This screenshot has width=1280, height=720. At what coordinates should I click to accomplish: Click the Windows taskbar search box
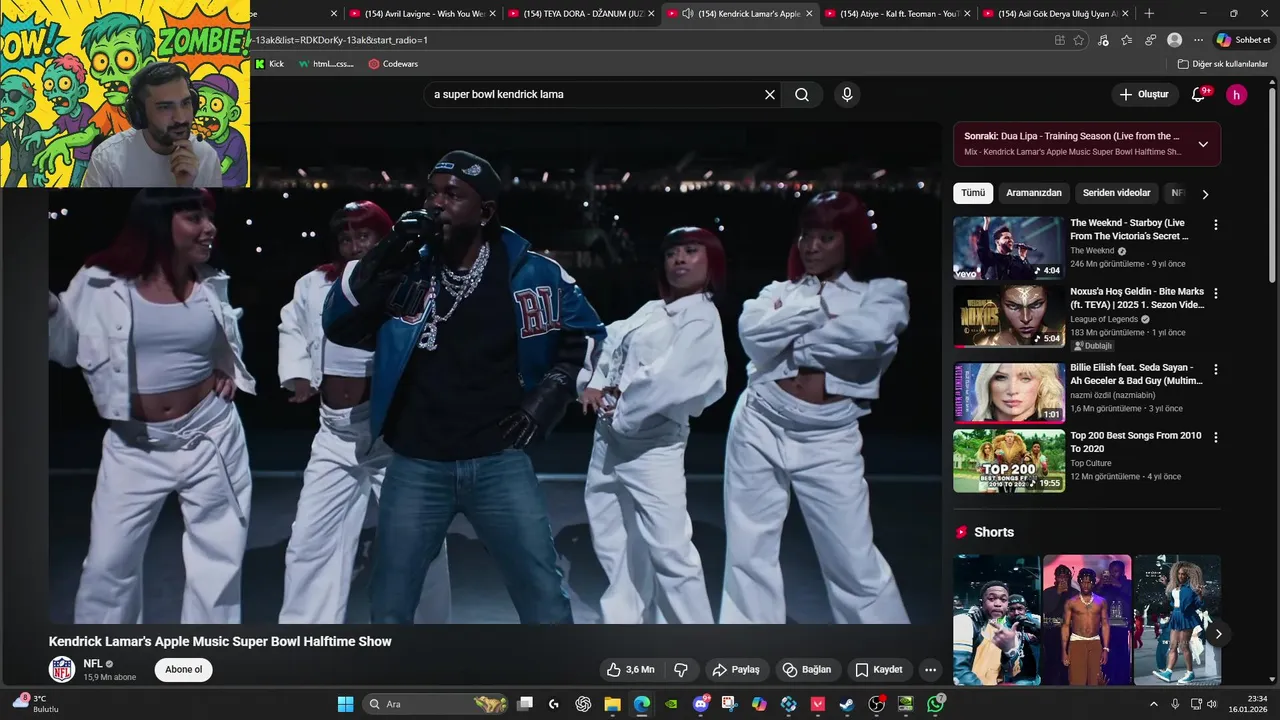434,704
